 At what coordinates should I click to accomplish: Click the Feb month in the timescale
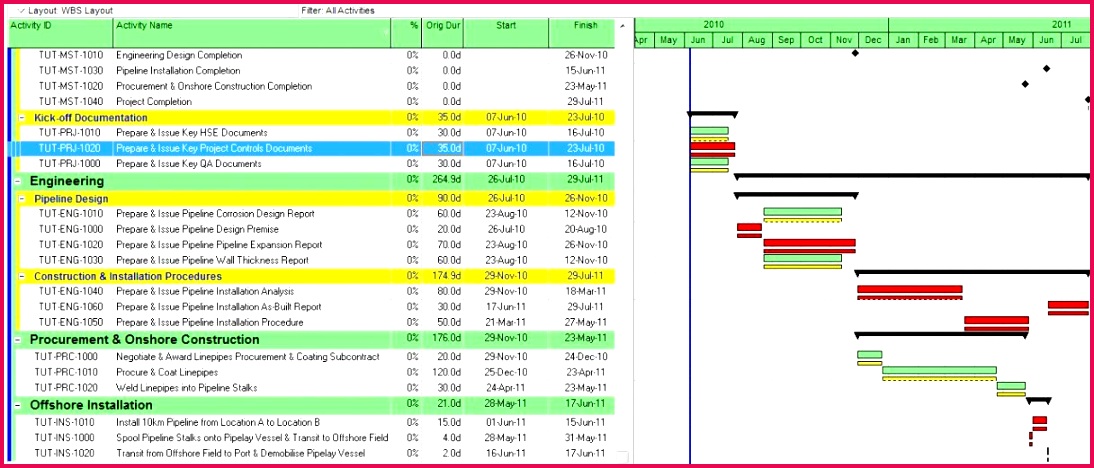[x=931, y=40]
